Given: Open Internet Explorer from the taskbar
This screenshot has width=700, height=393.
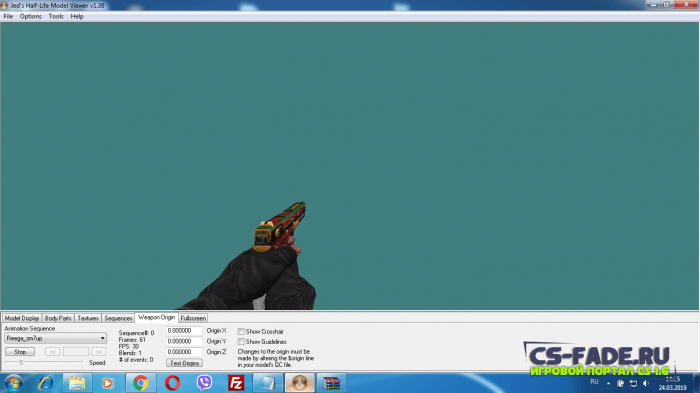Looking at the screenshot, I should 46,383.
